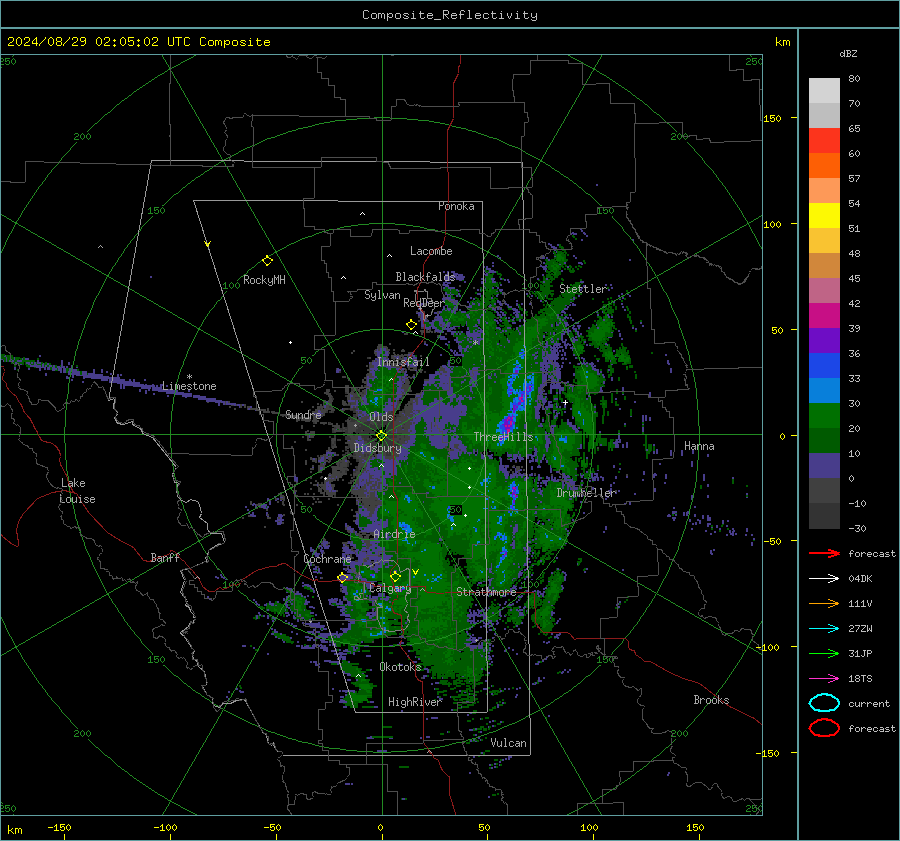Click the 20 dBZ green color swatch
Viewport: 900px width, 841px height.
[824, 416]
